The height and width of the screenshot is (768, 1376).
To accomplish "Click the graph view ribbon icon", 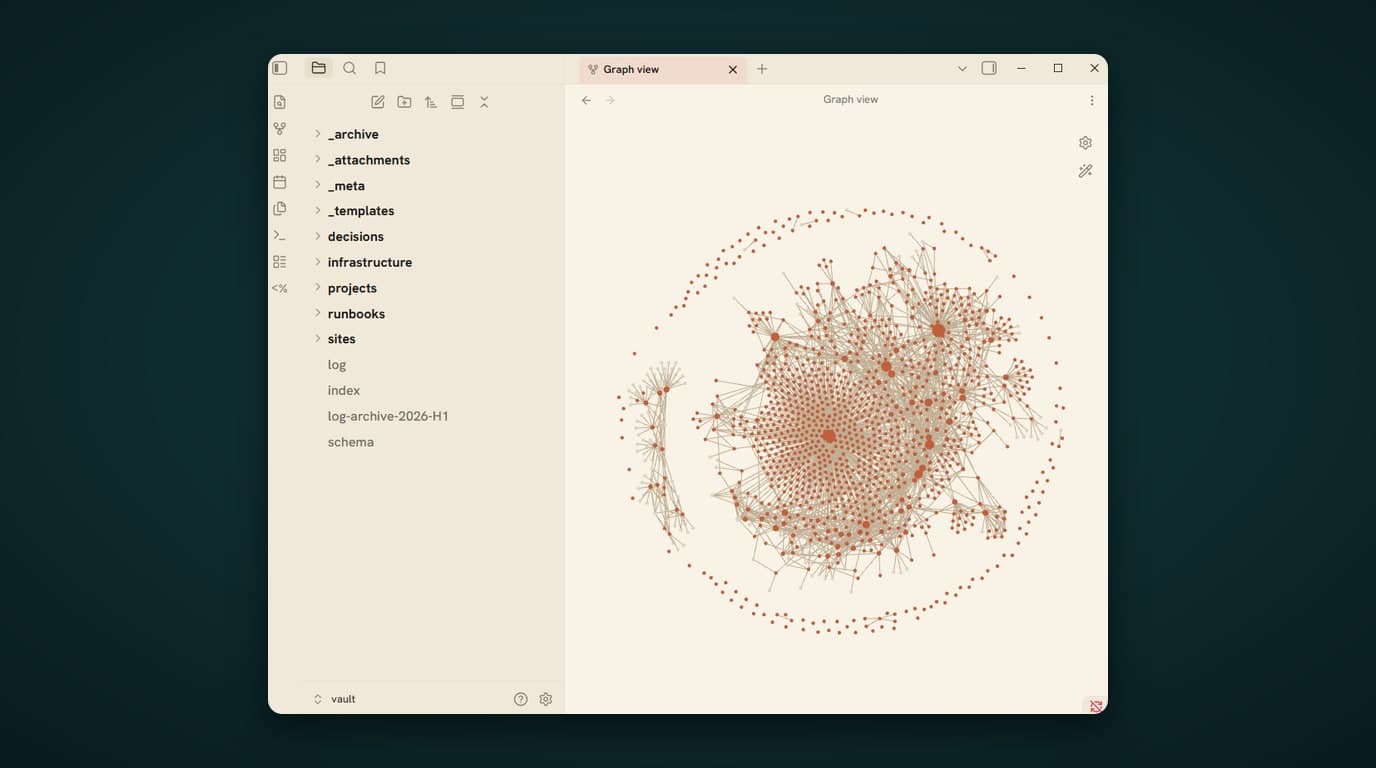I will tap(280, 129).
